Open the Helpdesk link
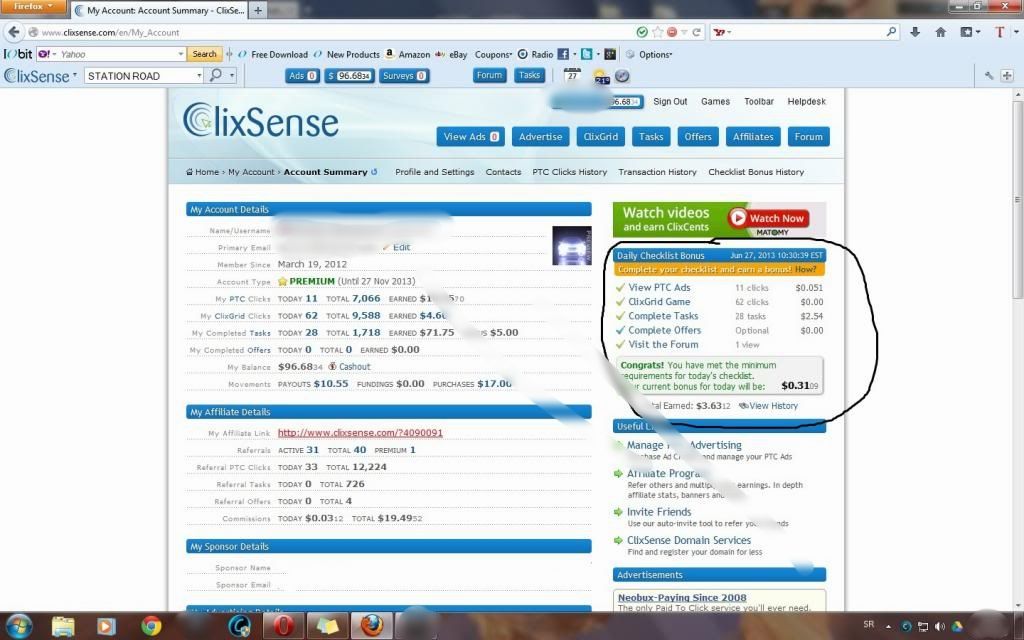 pos(807,101)
